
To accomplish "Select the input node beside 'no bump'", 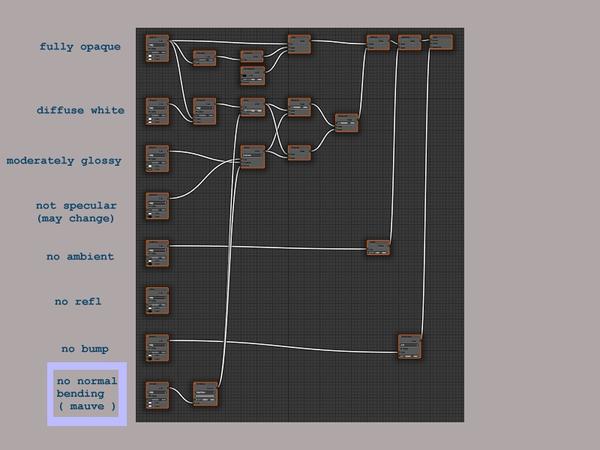I will (157, 348).
